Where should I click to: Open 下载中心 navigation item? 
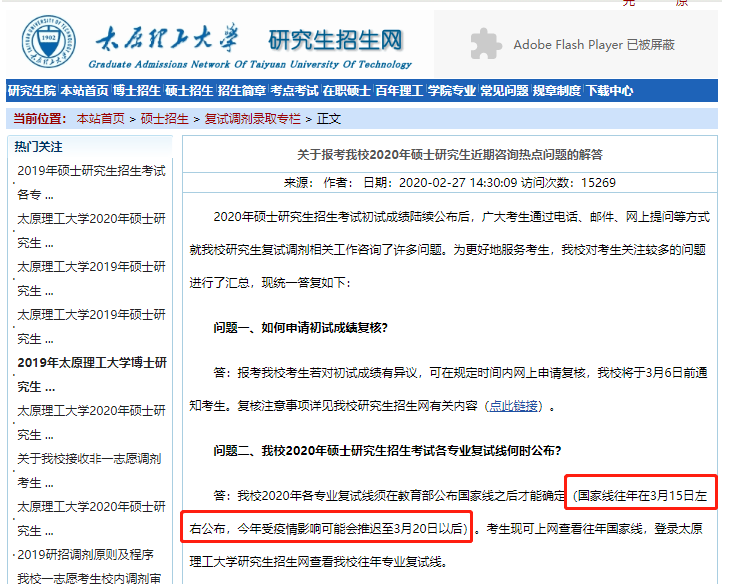pos(609,90)
